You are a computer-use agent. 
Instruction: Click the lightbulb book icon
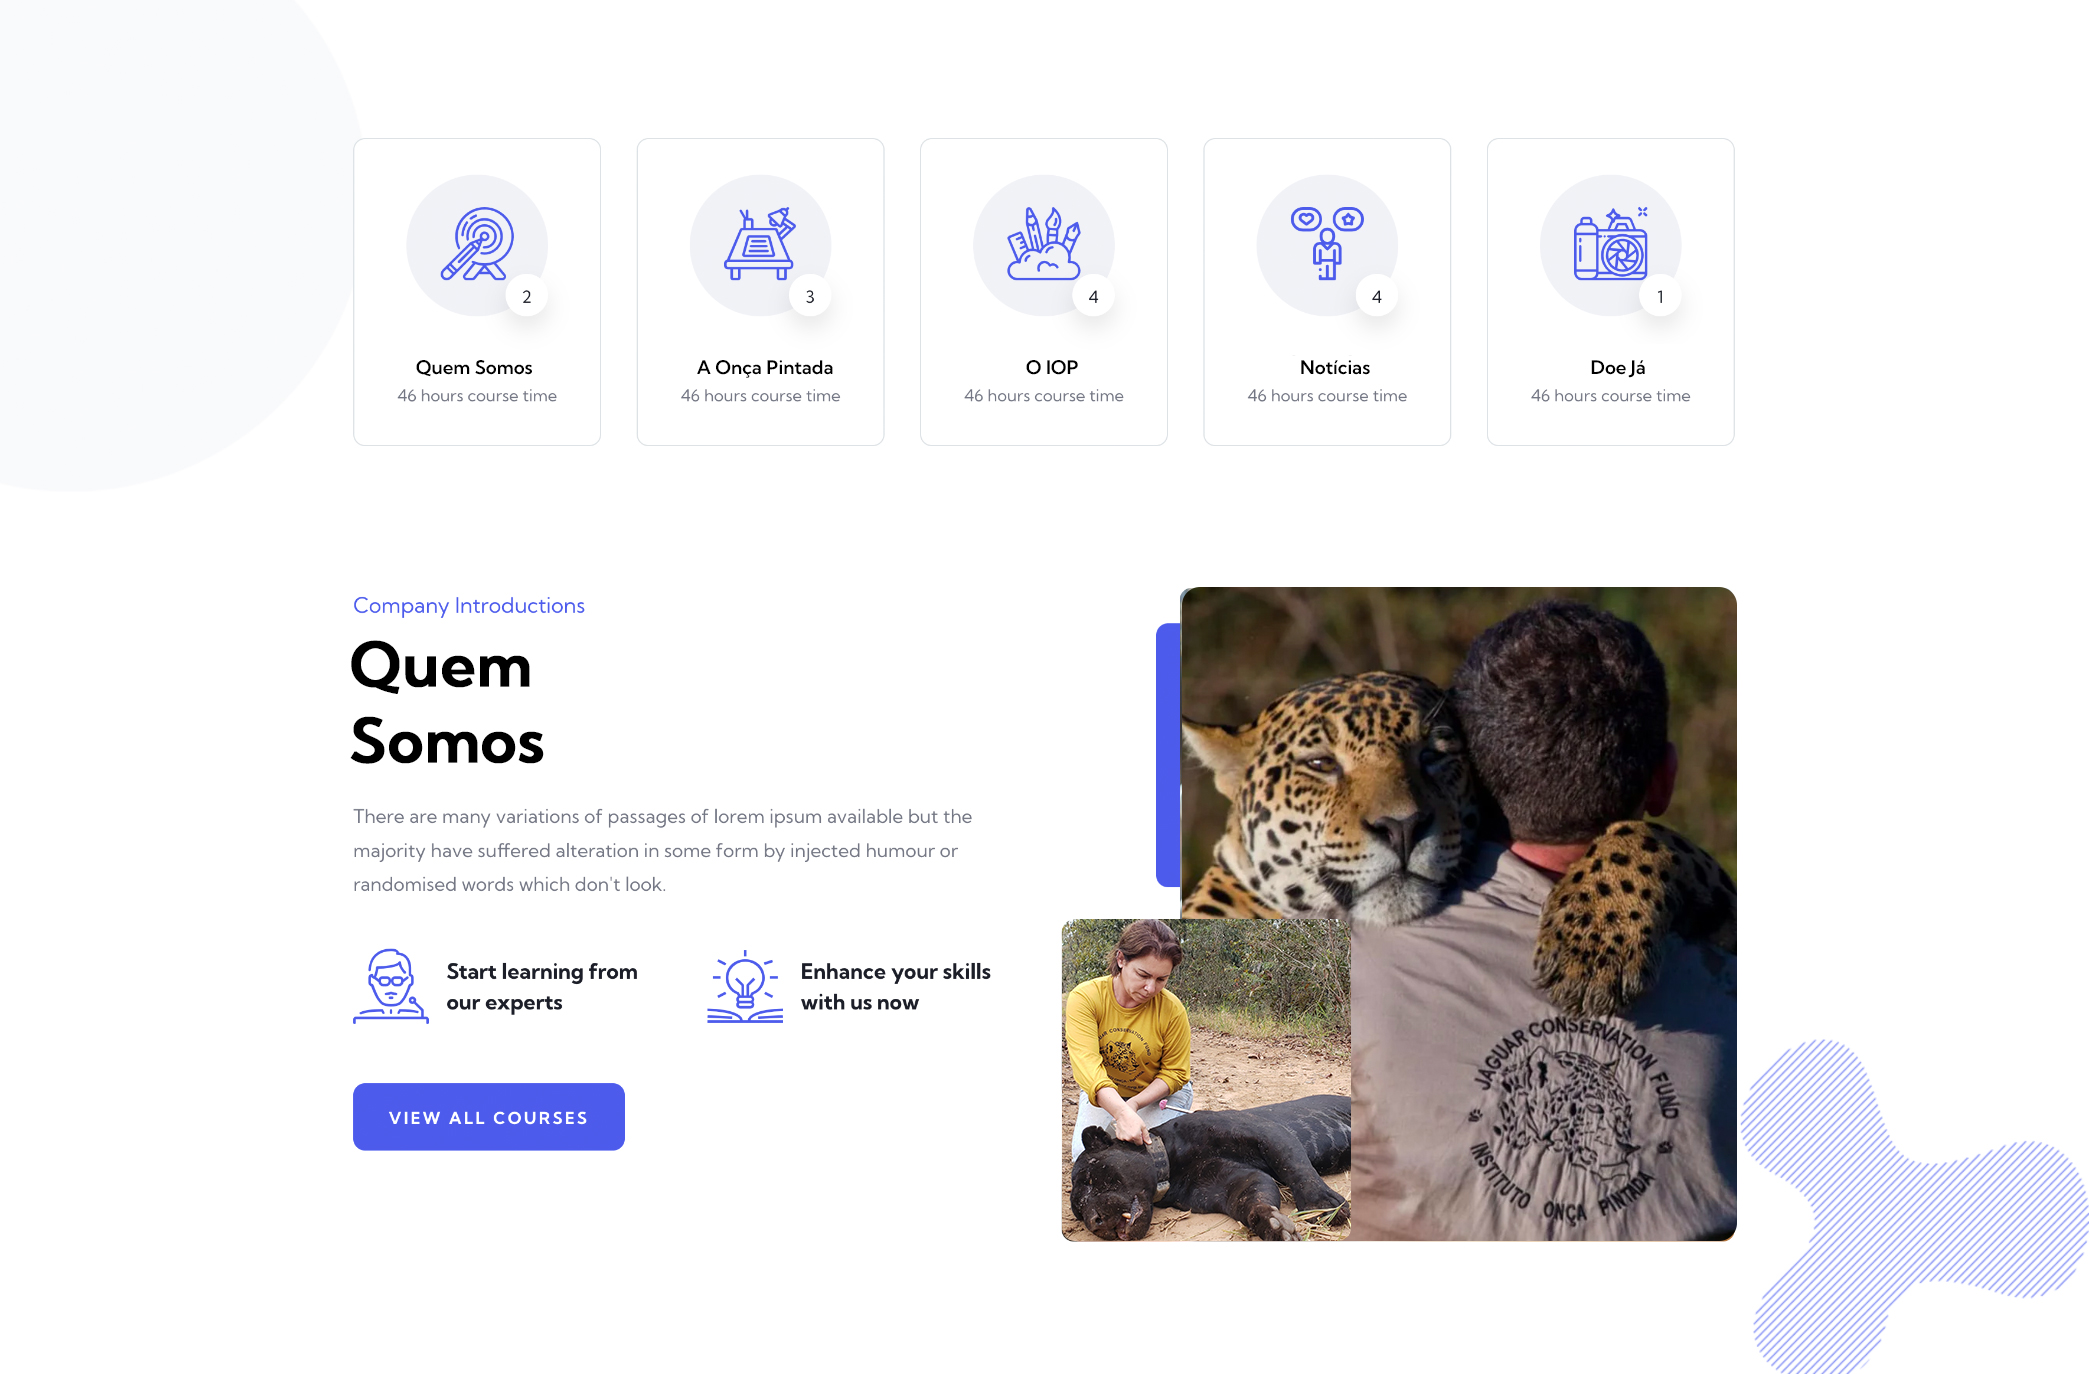745,987
